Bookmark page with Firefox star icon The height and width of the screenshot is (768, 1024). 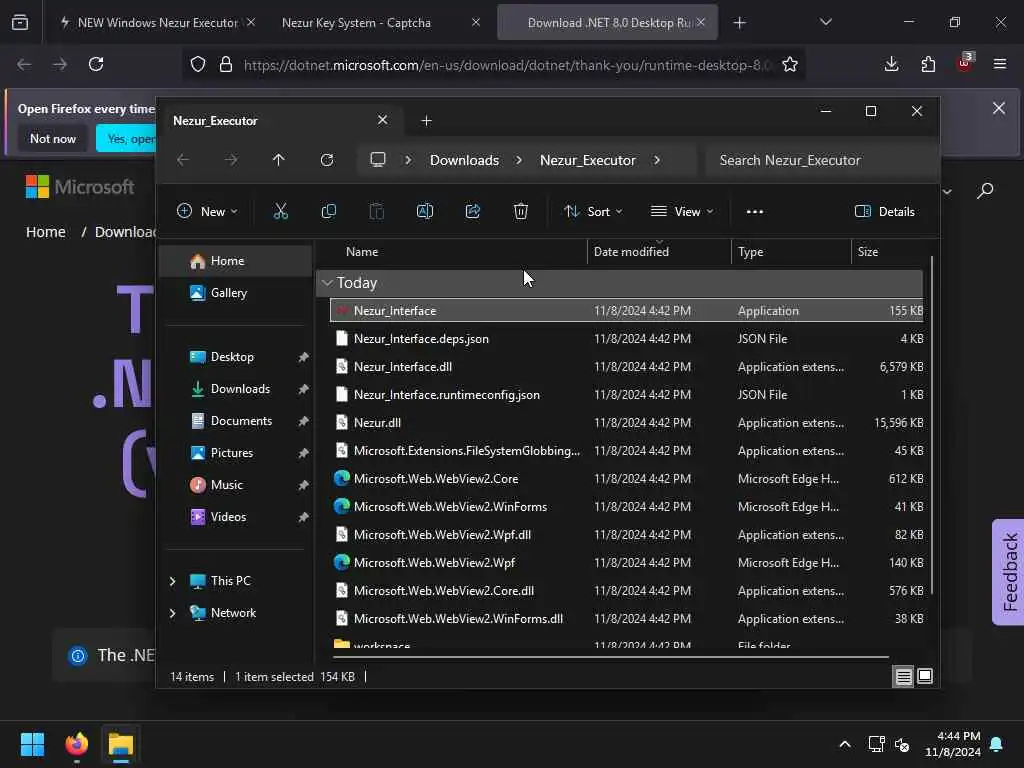tap(790, 64)
